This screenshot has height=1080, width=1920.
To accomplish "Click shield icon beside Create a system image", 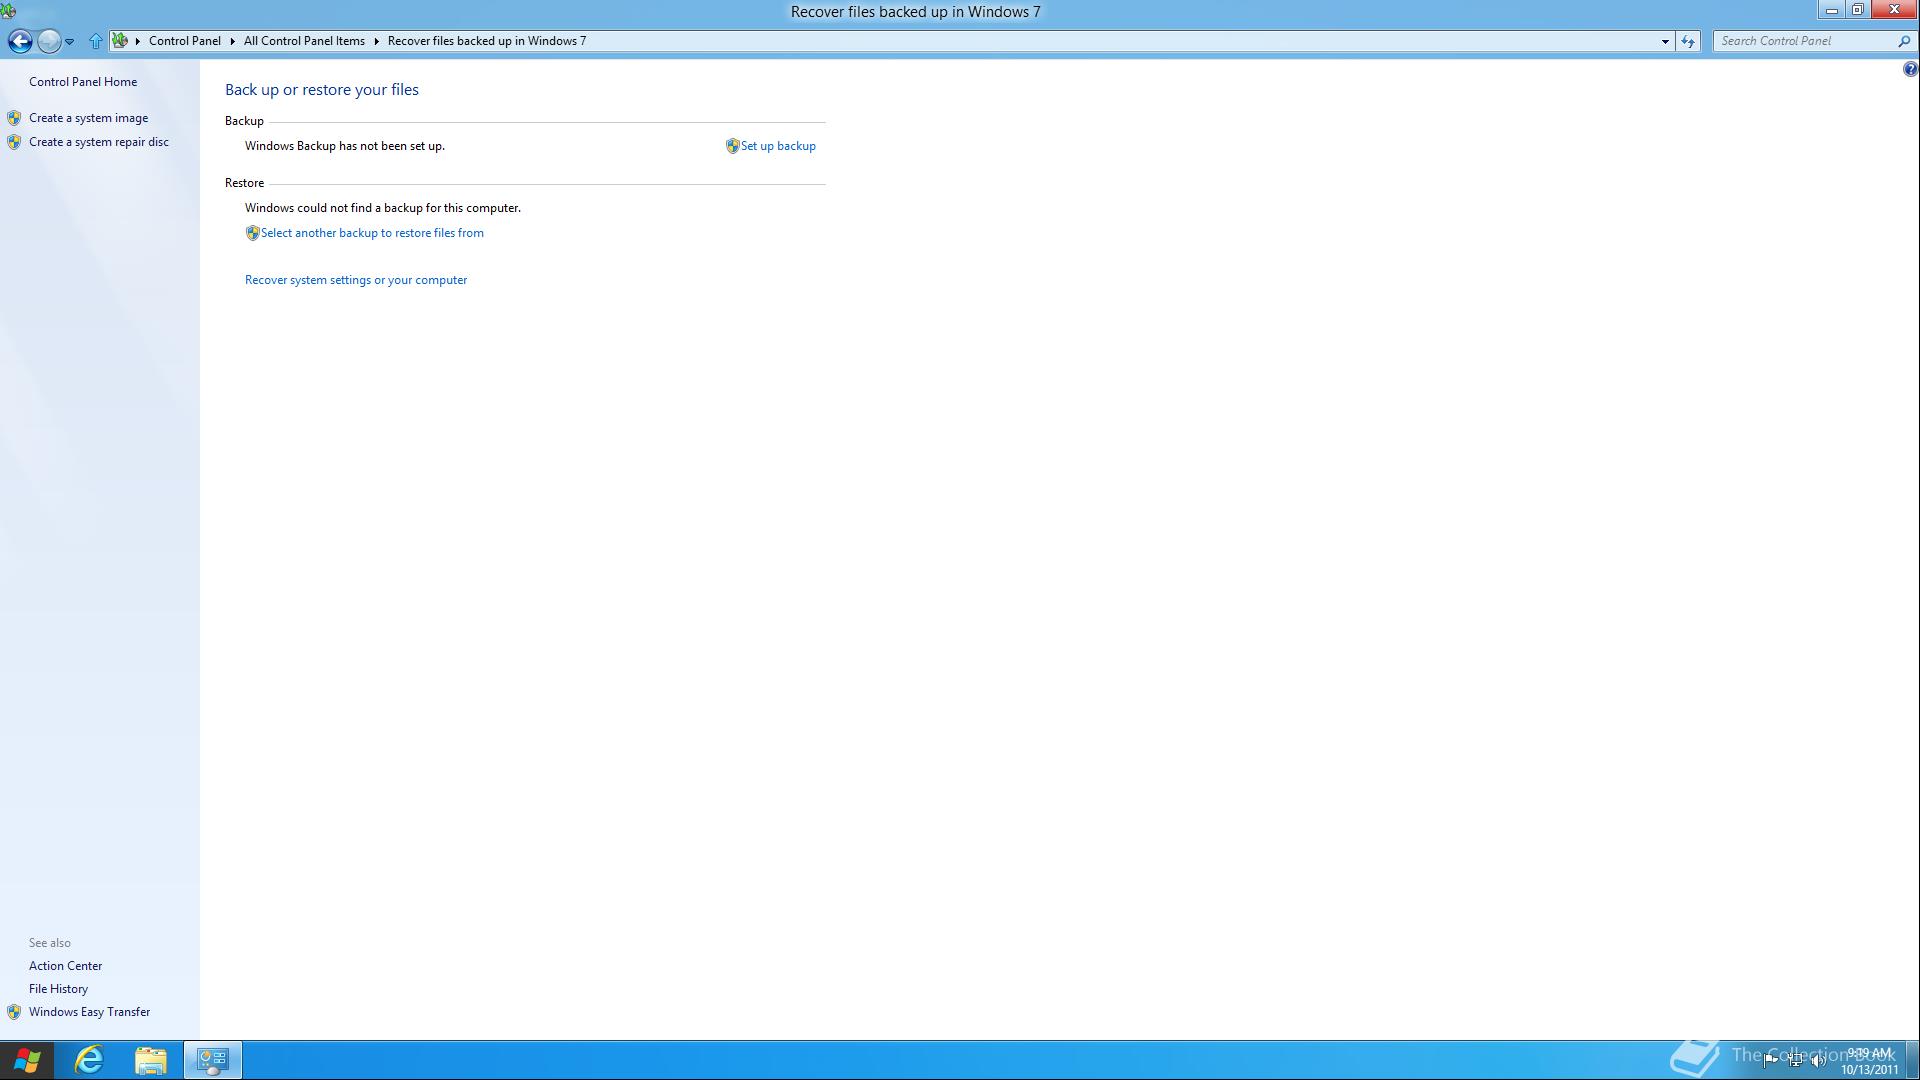I will pyautogui.click(x=14, y=118).
